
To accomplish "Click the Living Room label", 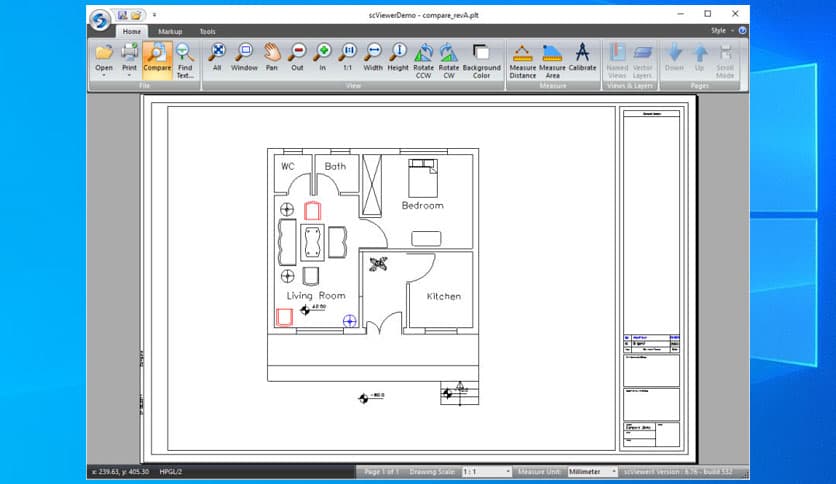I will point(316,296).
